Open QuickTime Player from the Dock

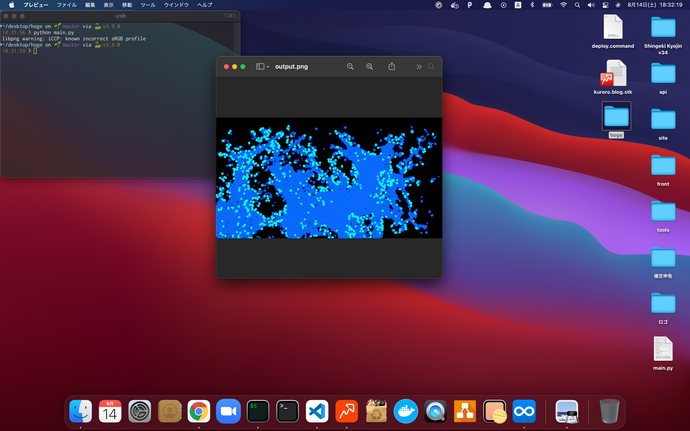click(x=435, y=411)
